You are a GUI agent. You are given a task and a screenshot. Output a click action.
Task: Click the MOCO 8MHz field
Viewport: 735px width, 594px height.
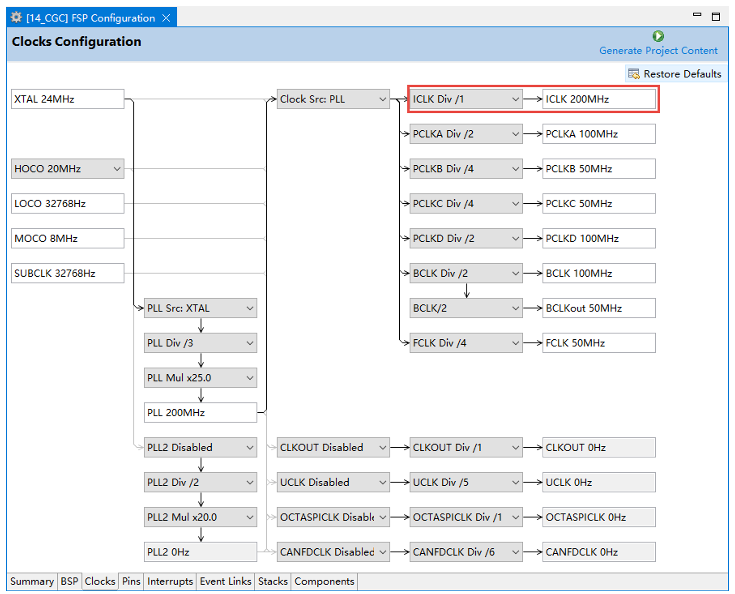tap(68, 239)
